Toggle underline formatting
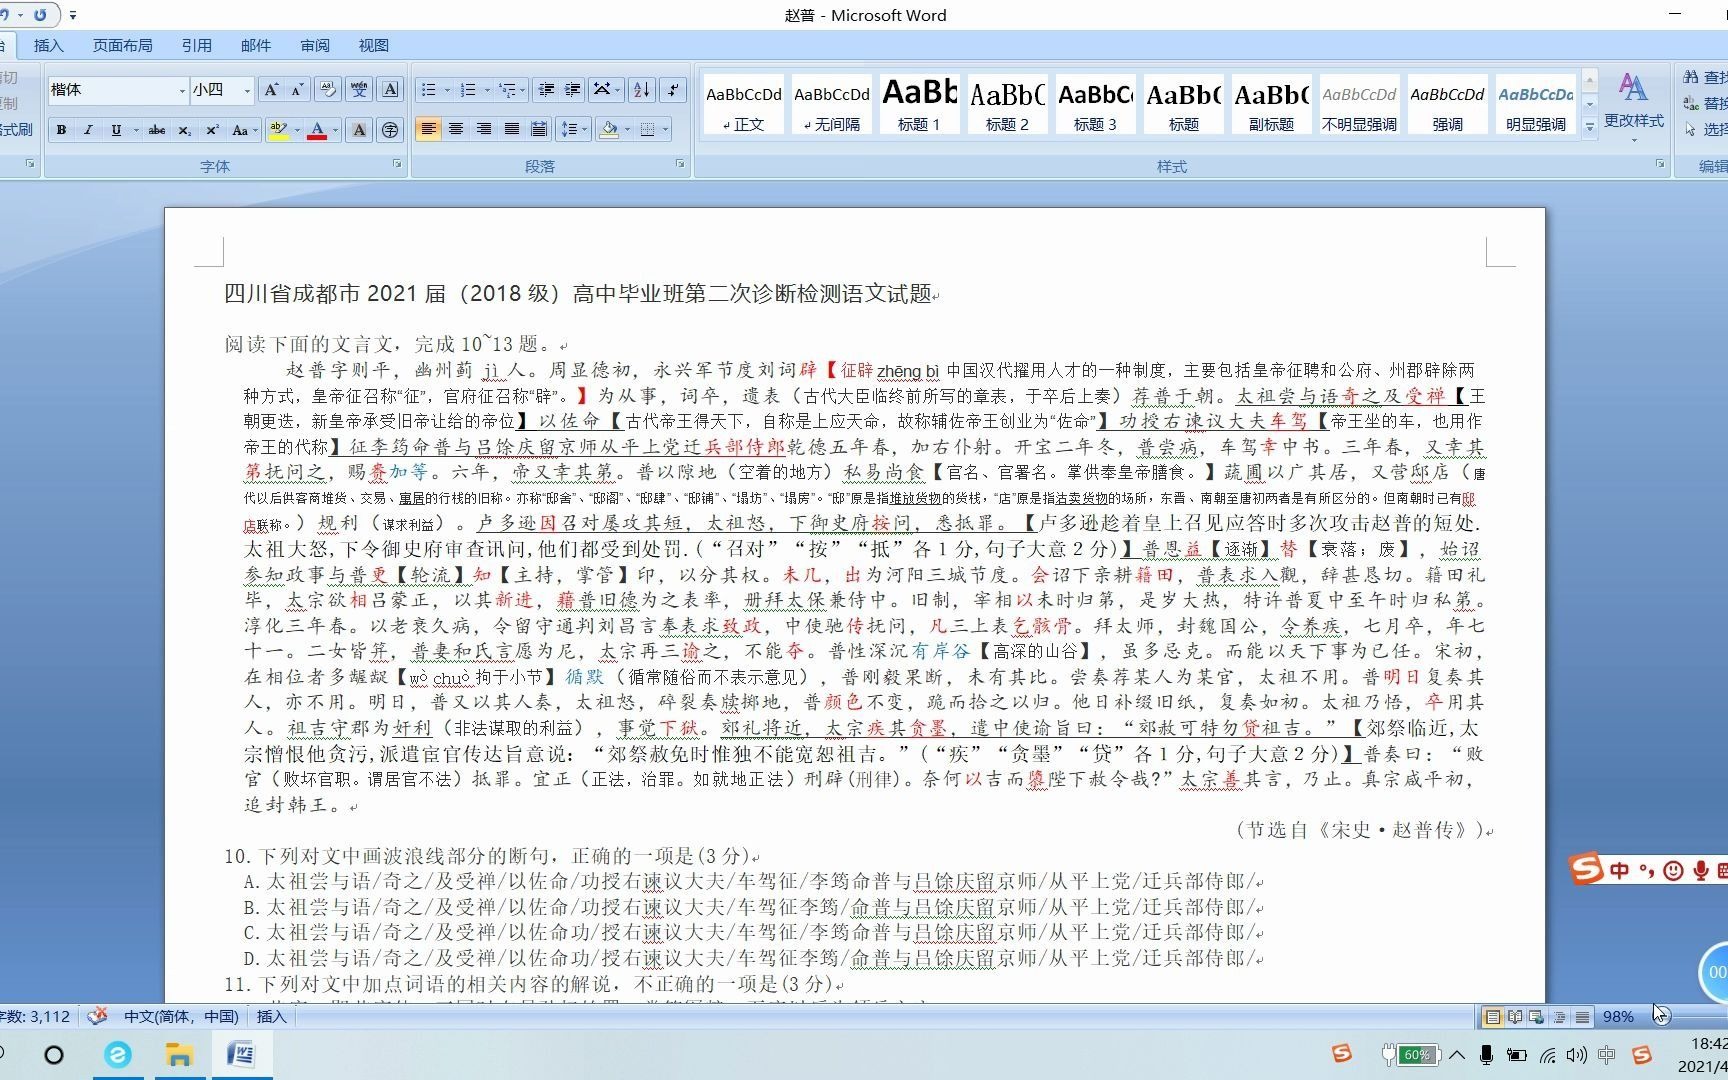 116,130
